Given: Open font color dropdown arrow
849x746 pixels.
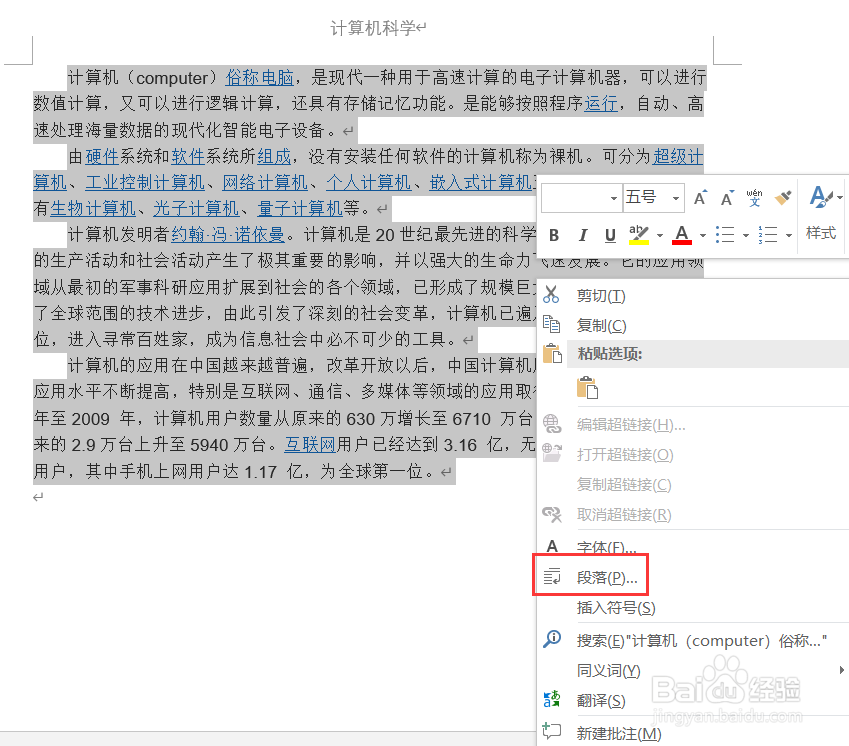Looking at the screenshot, I should [703, 235].
